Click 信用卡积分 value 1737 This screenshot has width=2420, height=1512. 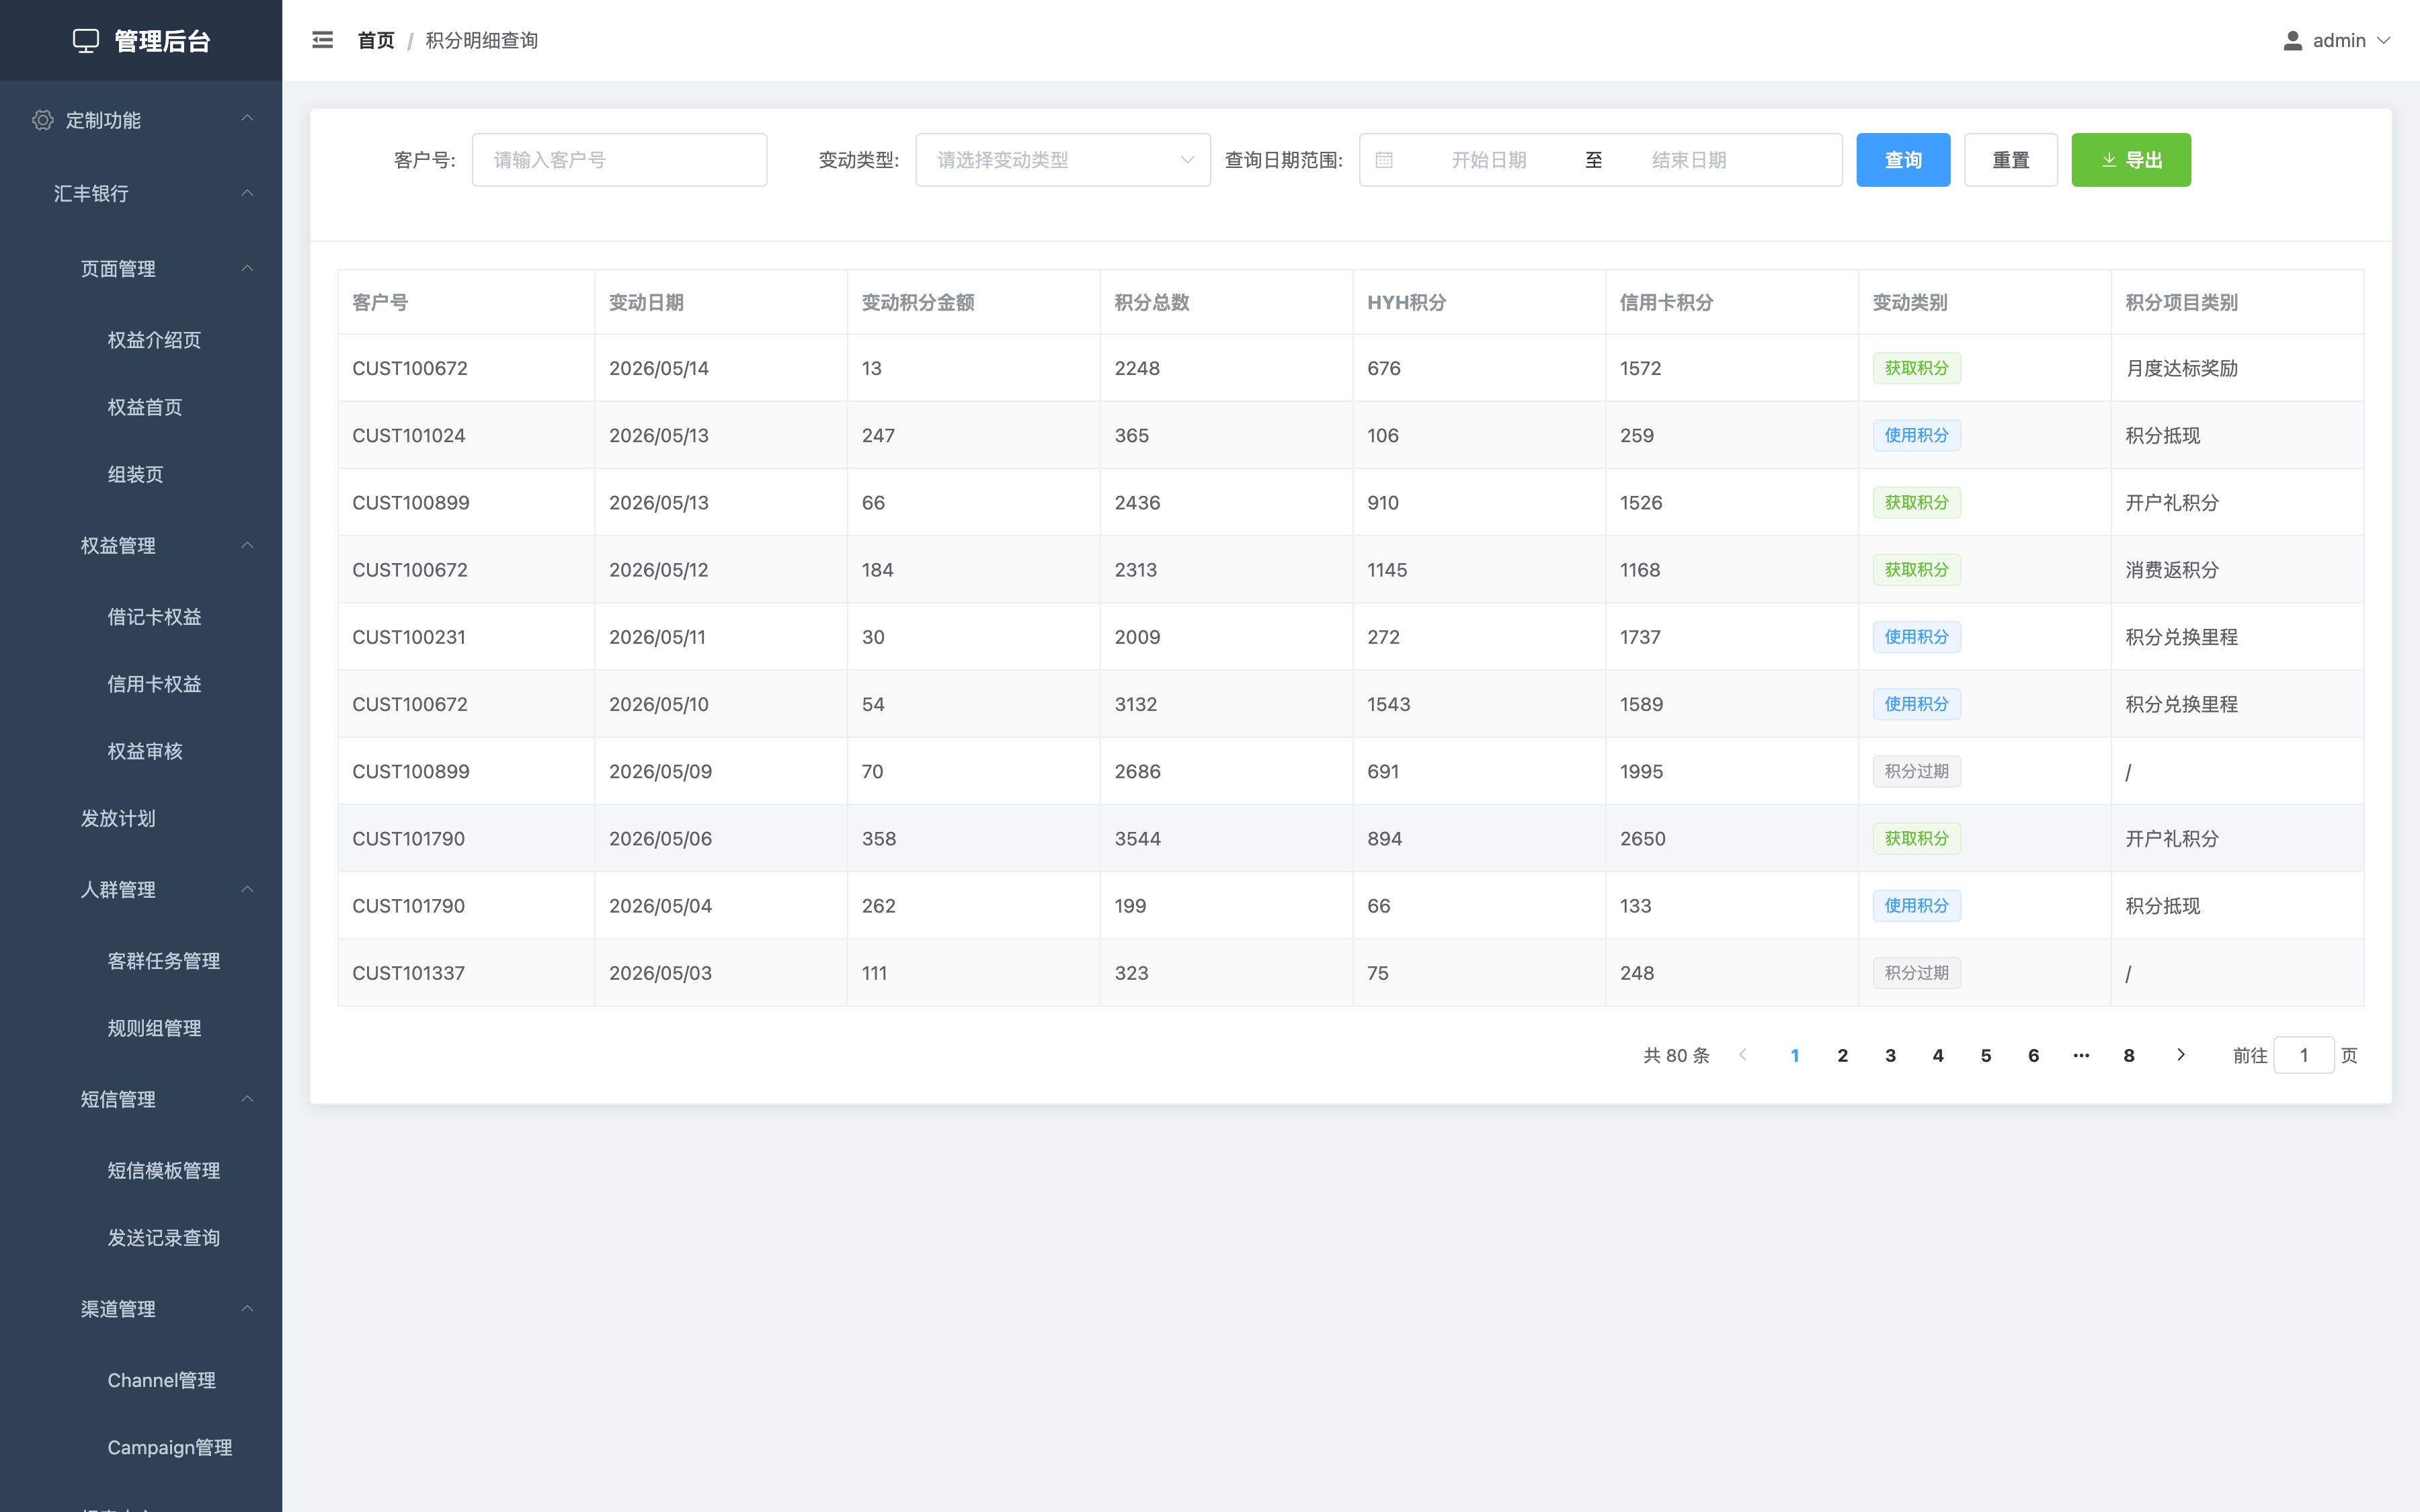1640,637
